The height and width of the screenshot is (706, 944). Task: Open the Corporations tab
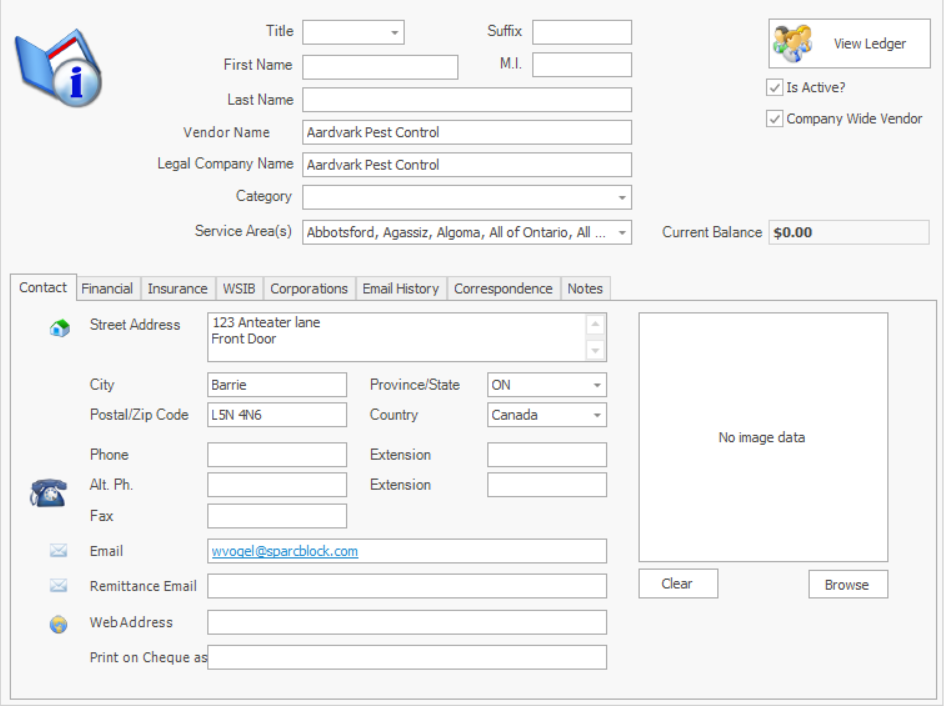(309, 289)
